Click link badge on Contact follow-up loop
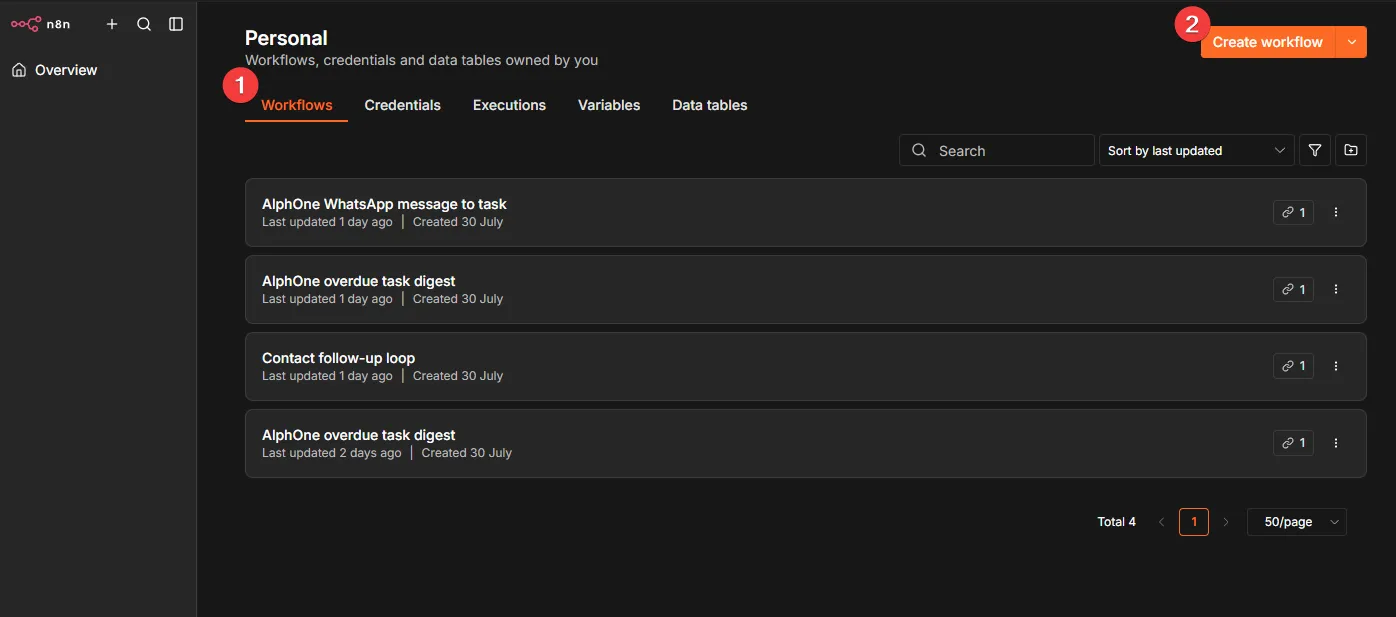 click(1293, 366)
